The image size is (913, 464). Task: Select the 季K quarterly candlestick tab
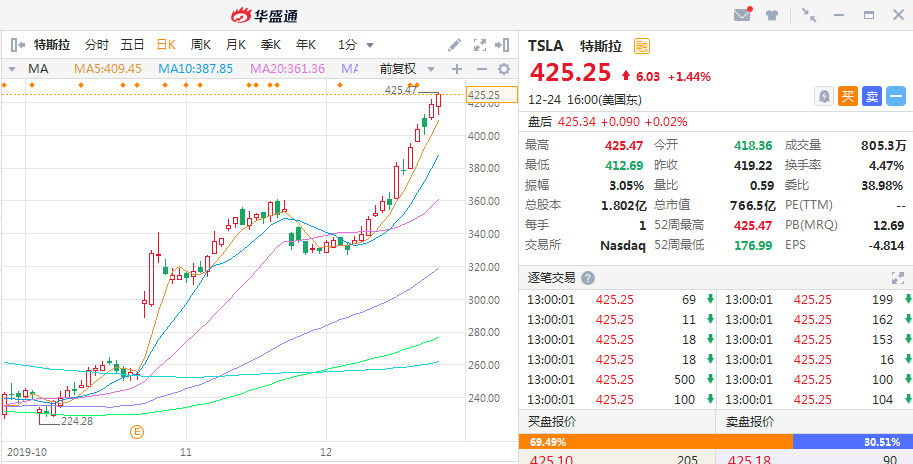(x=271, y=45)
